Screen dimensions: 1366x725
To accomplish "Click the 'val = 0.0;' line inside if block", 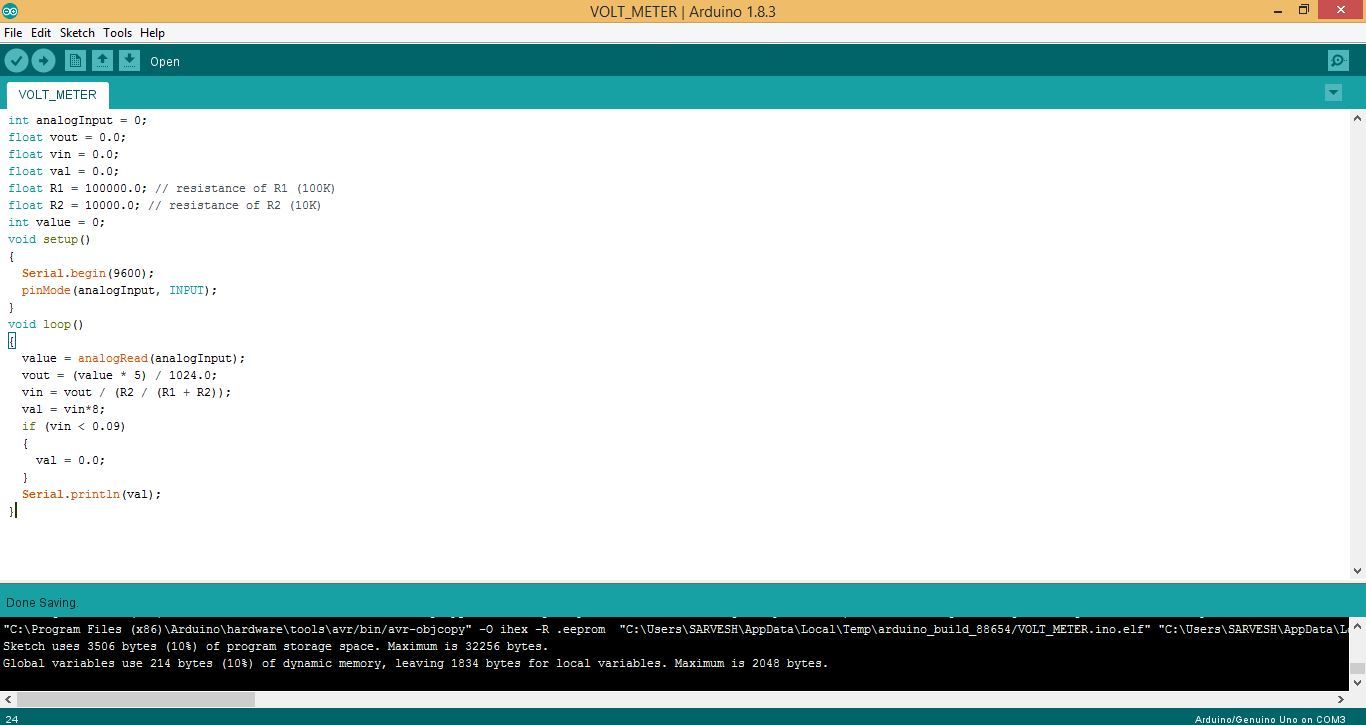I will (71, 460).
